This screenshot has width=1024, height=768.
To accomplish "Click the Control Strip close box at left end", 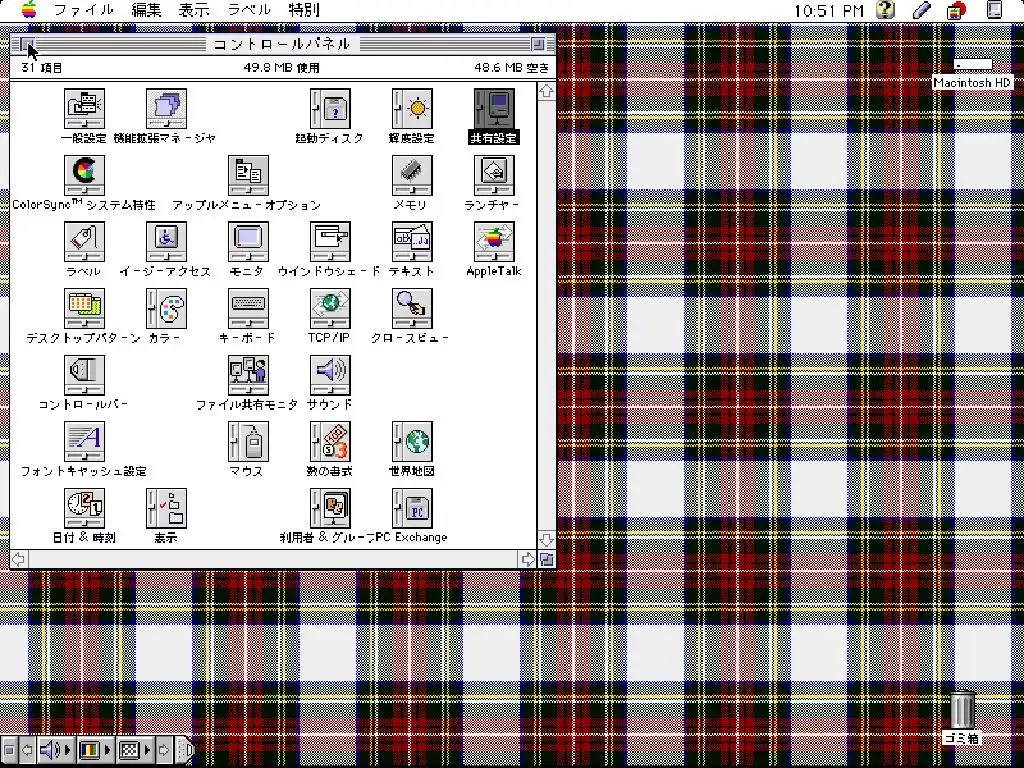I will [8, 750].
